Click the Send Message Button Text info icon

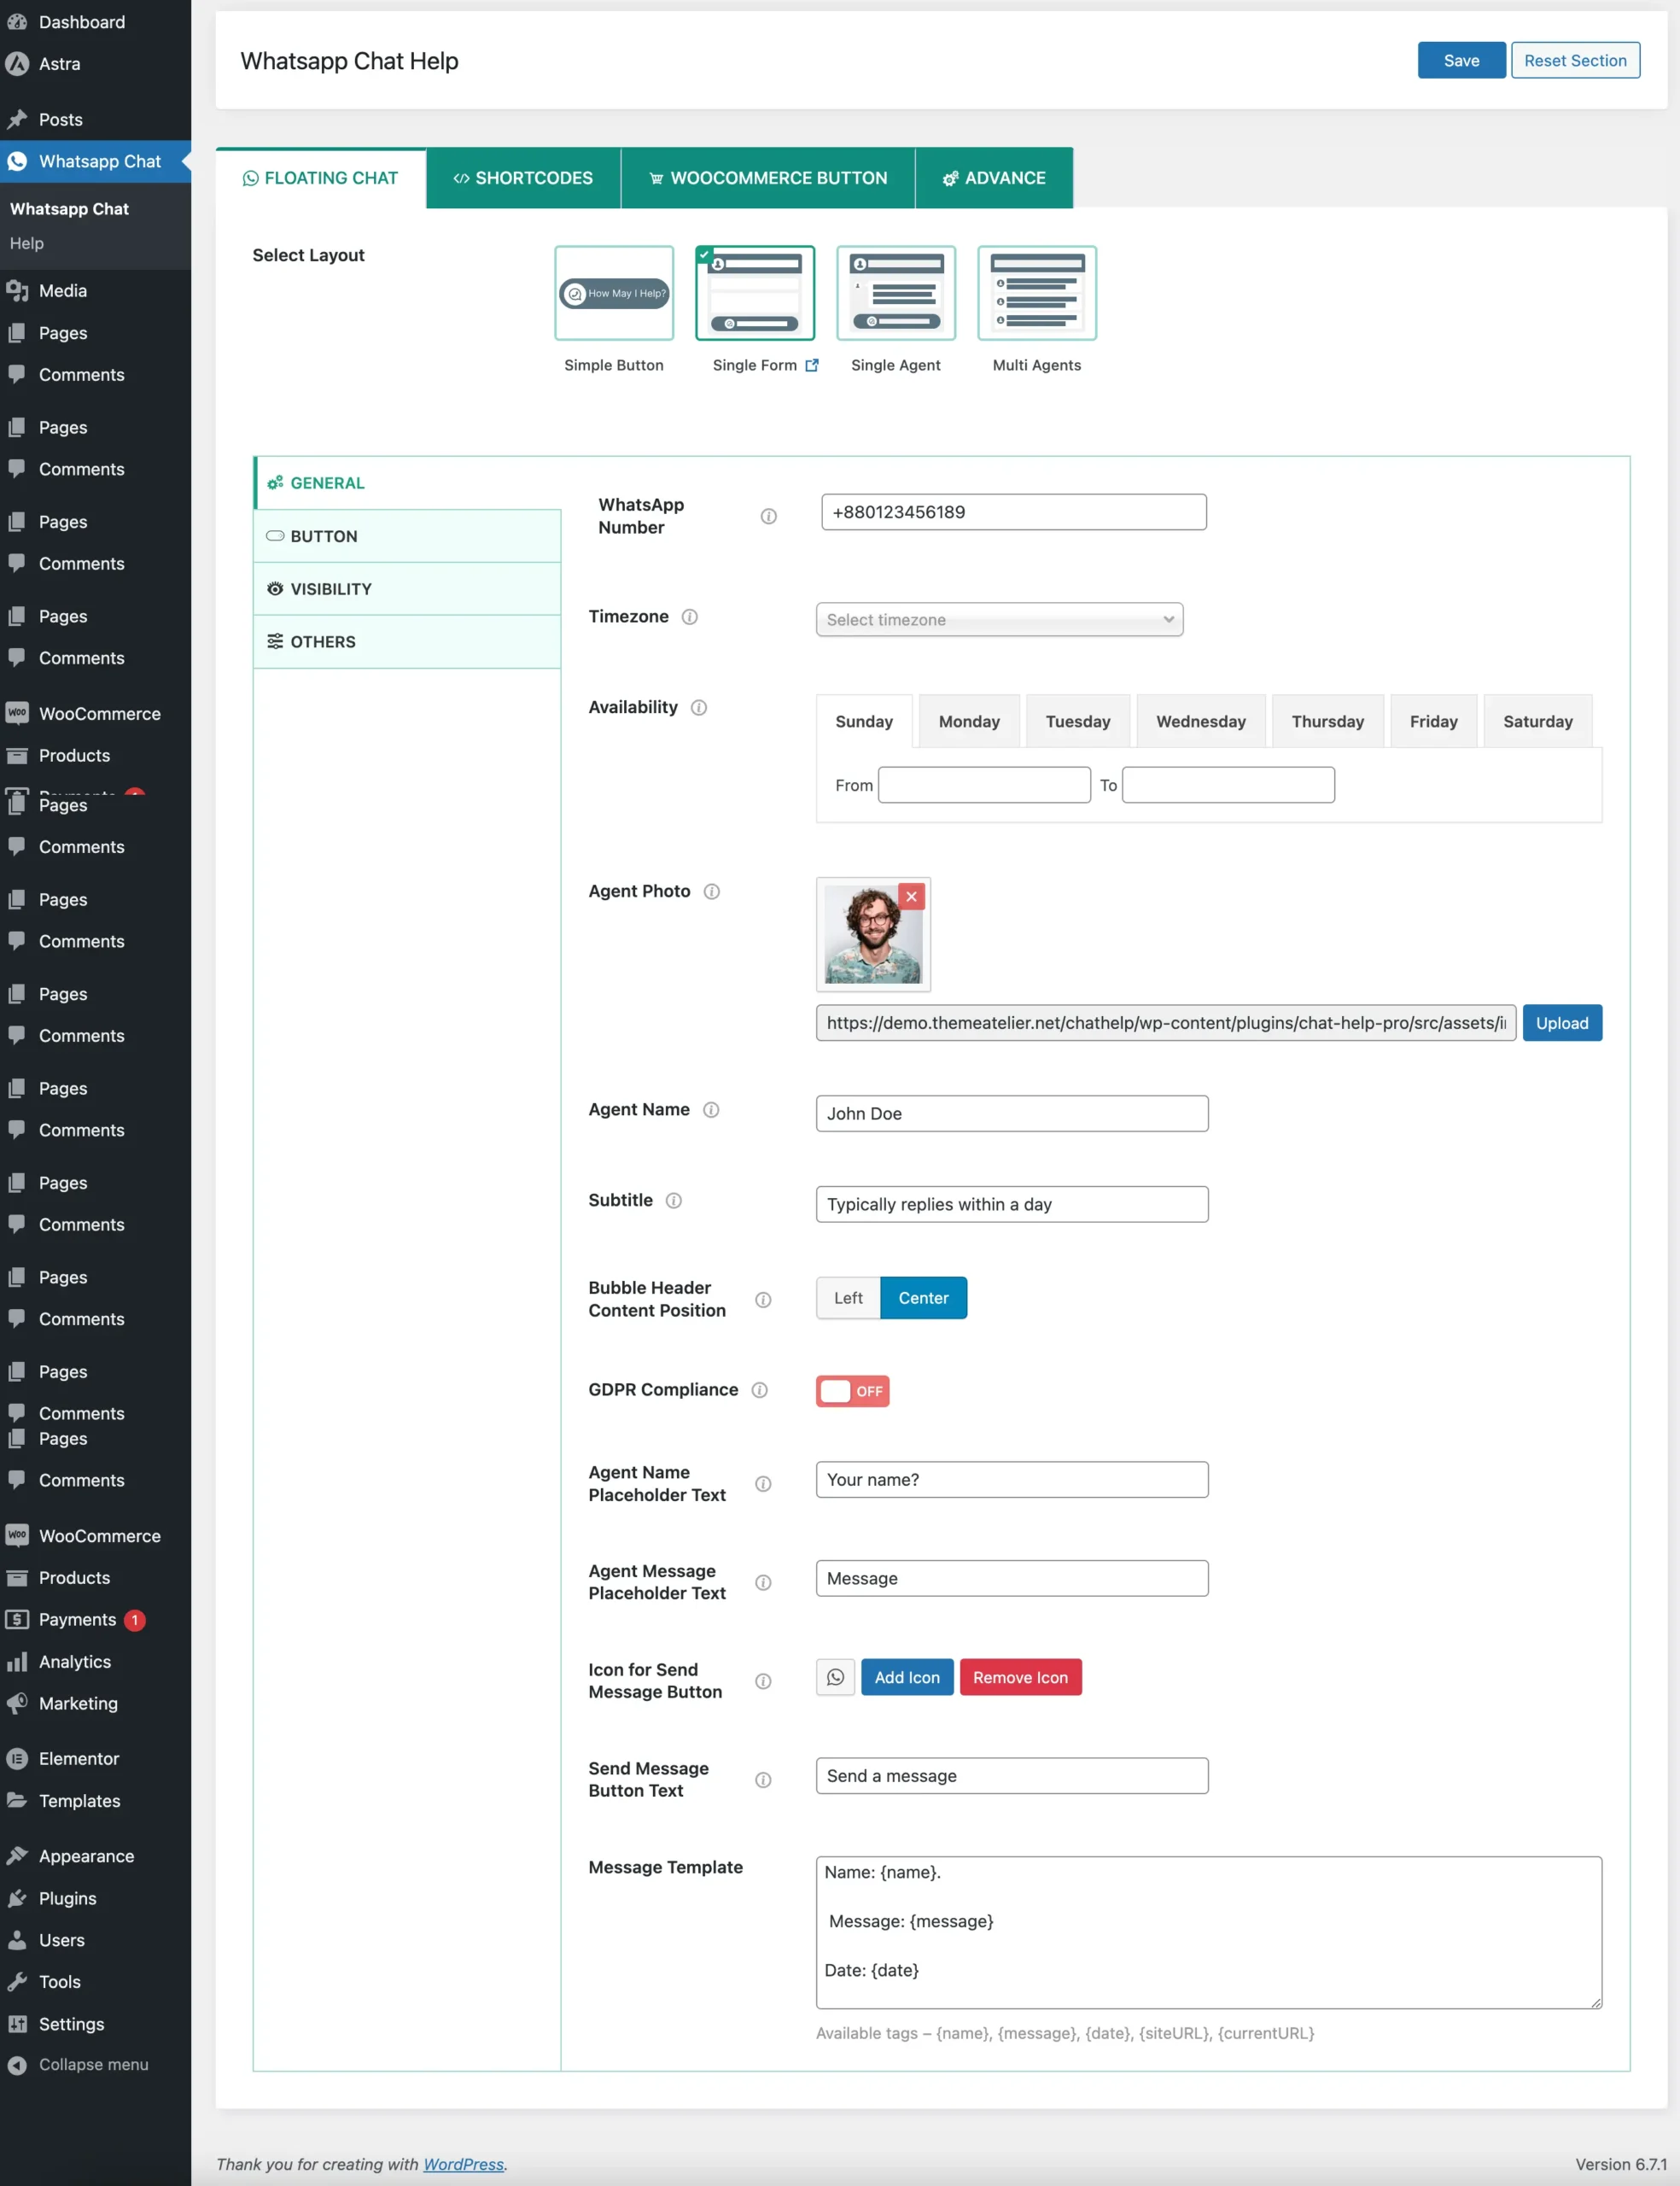tap(763, 1780)
